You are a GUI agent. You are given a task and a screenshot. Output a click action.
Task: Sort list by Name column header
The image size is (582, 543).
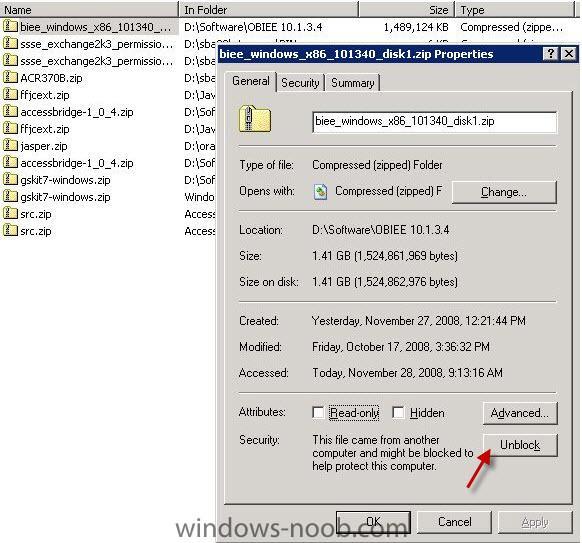[x=89, y=9]
